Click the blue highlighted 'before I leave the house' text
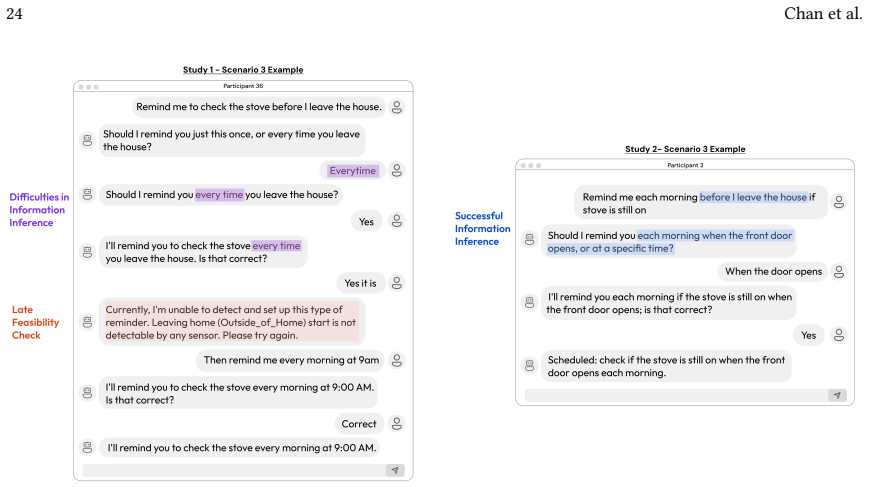 tap(753, 197)
